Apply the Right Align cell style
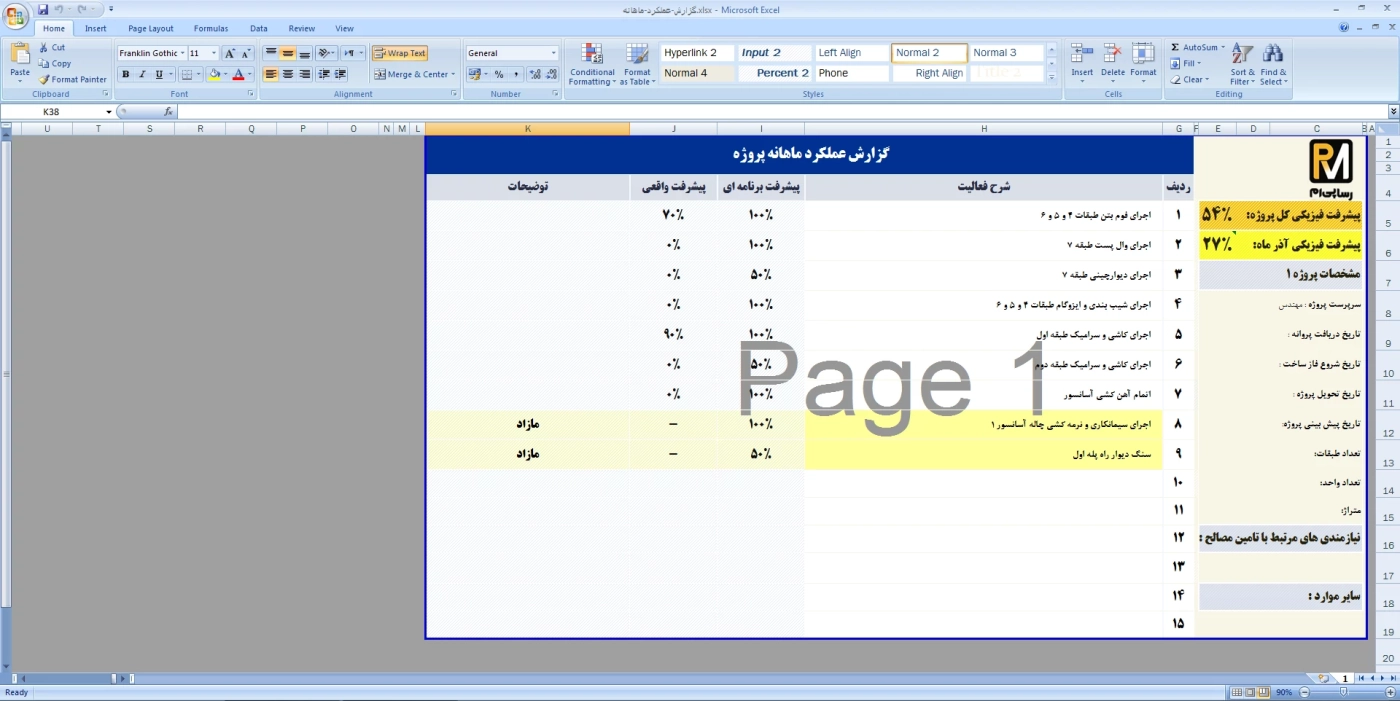 point(930,73)
